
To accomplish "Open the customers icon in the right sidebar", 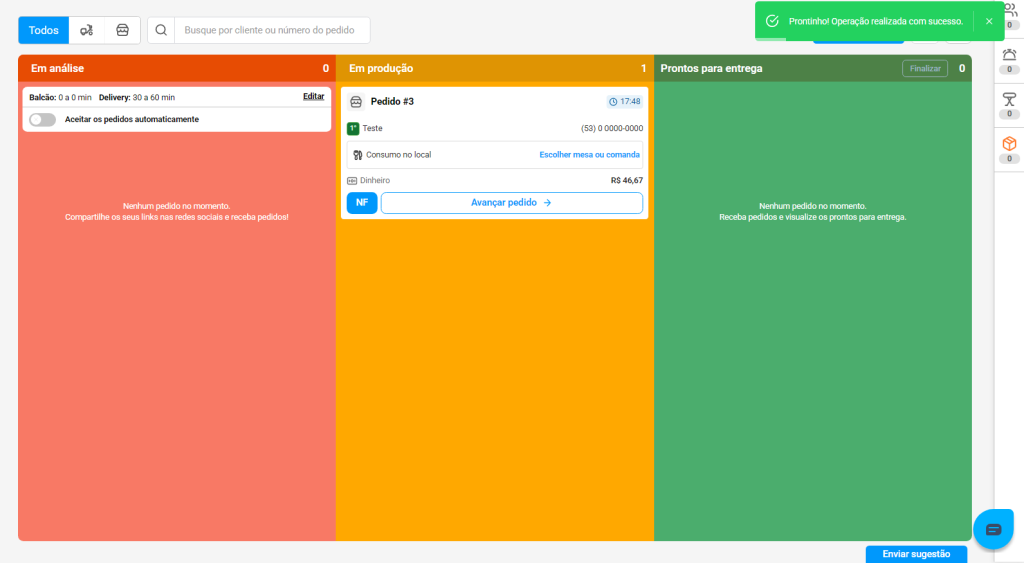I will 1009,10.
